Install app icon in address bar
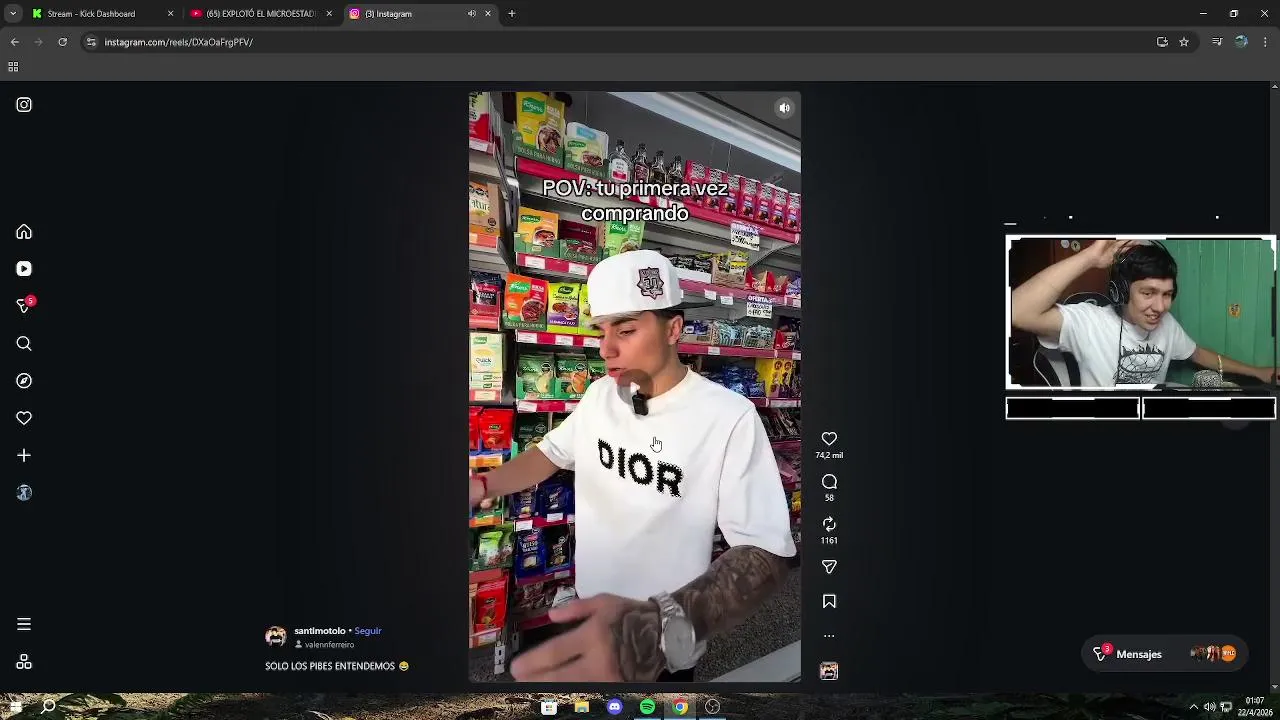Viewport: 1280px width, 720px height. (1162, 42)
